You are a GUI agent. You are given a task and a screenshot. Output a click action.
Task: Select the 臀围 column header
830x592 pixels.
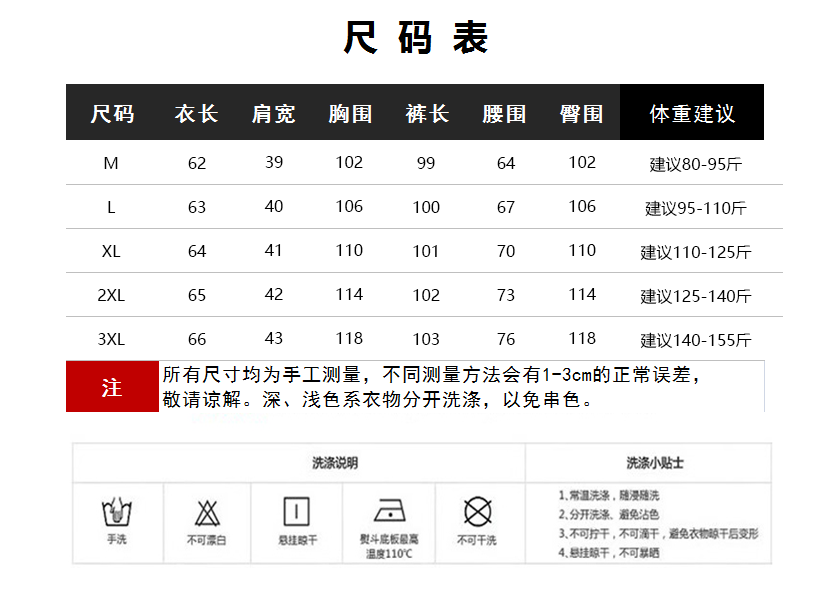(581, 114)
